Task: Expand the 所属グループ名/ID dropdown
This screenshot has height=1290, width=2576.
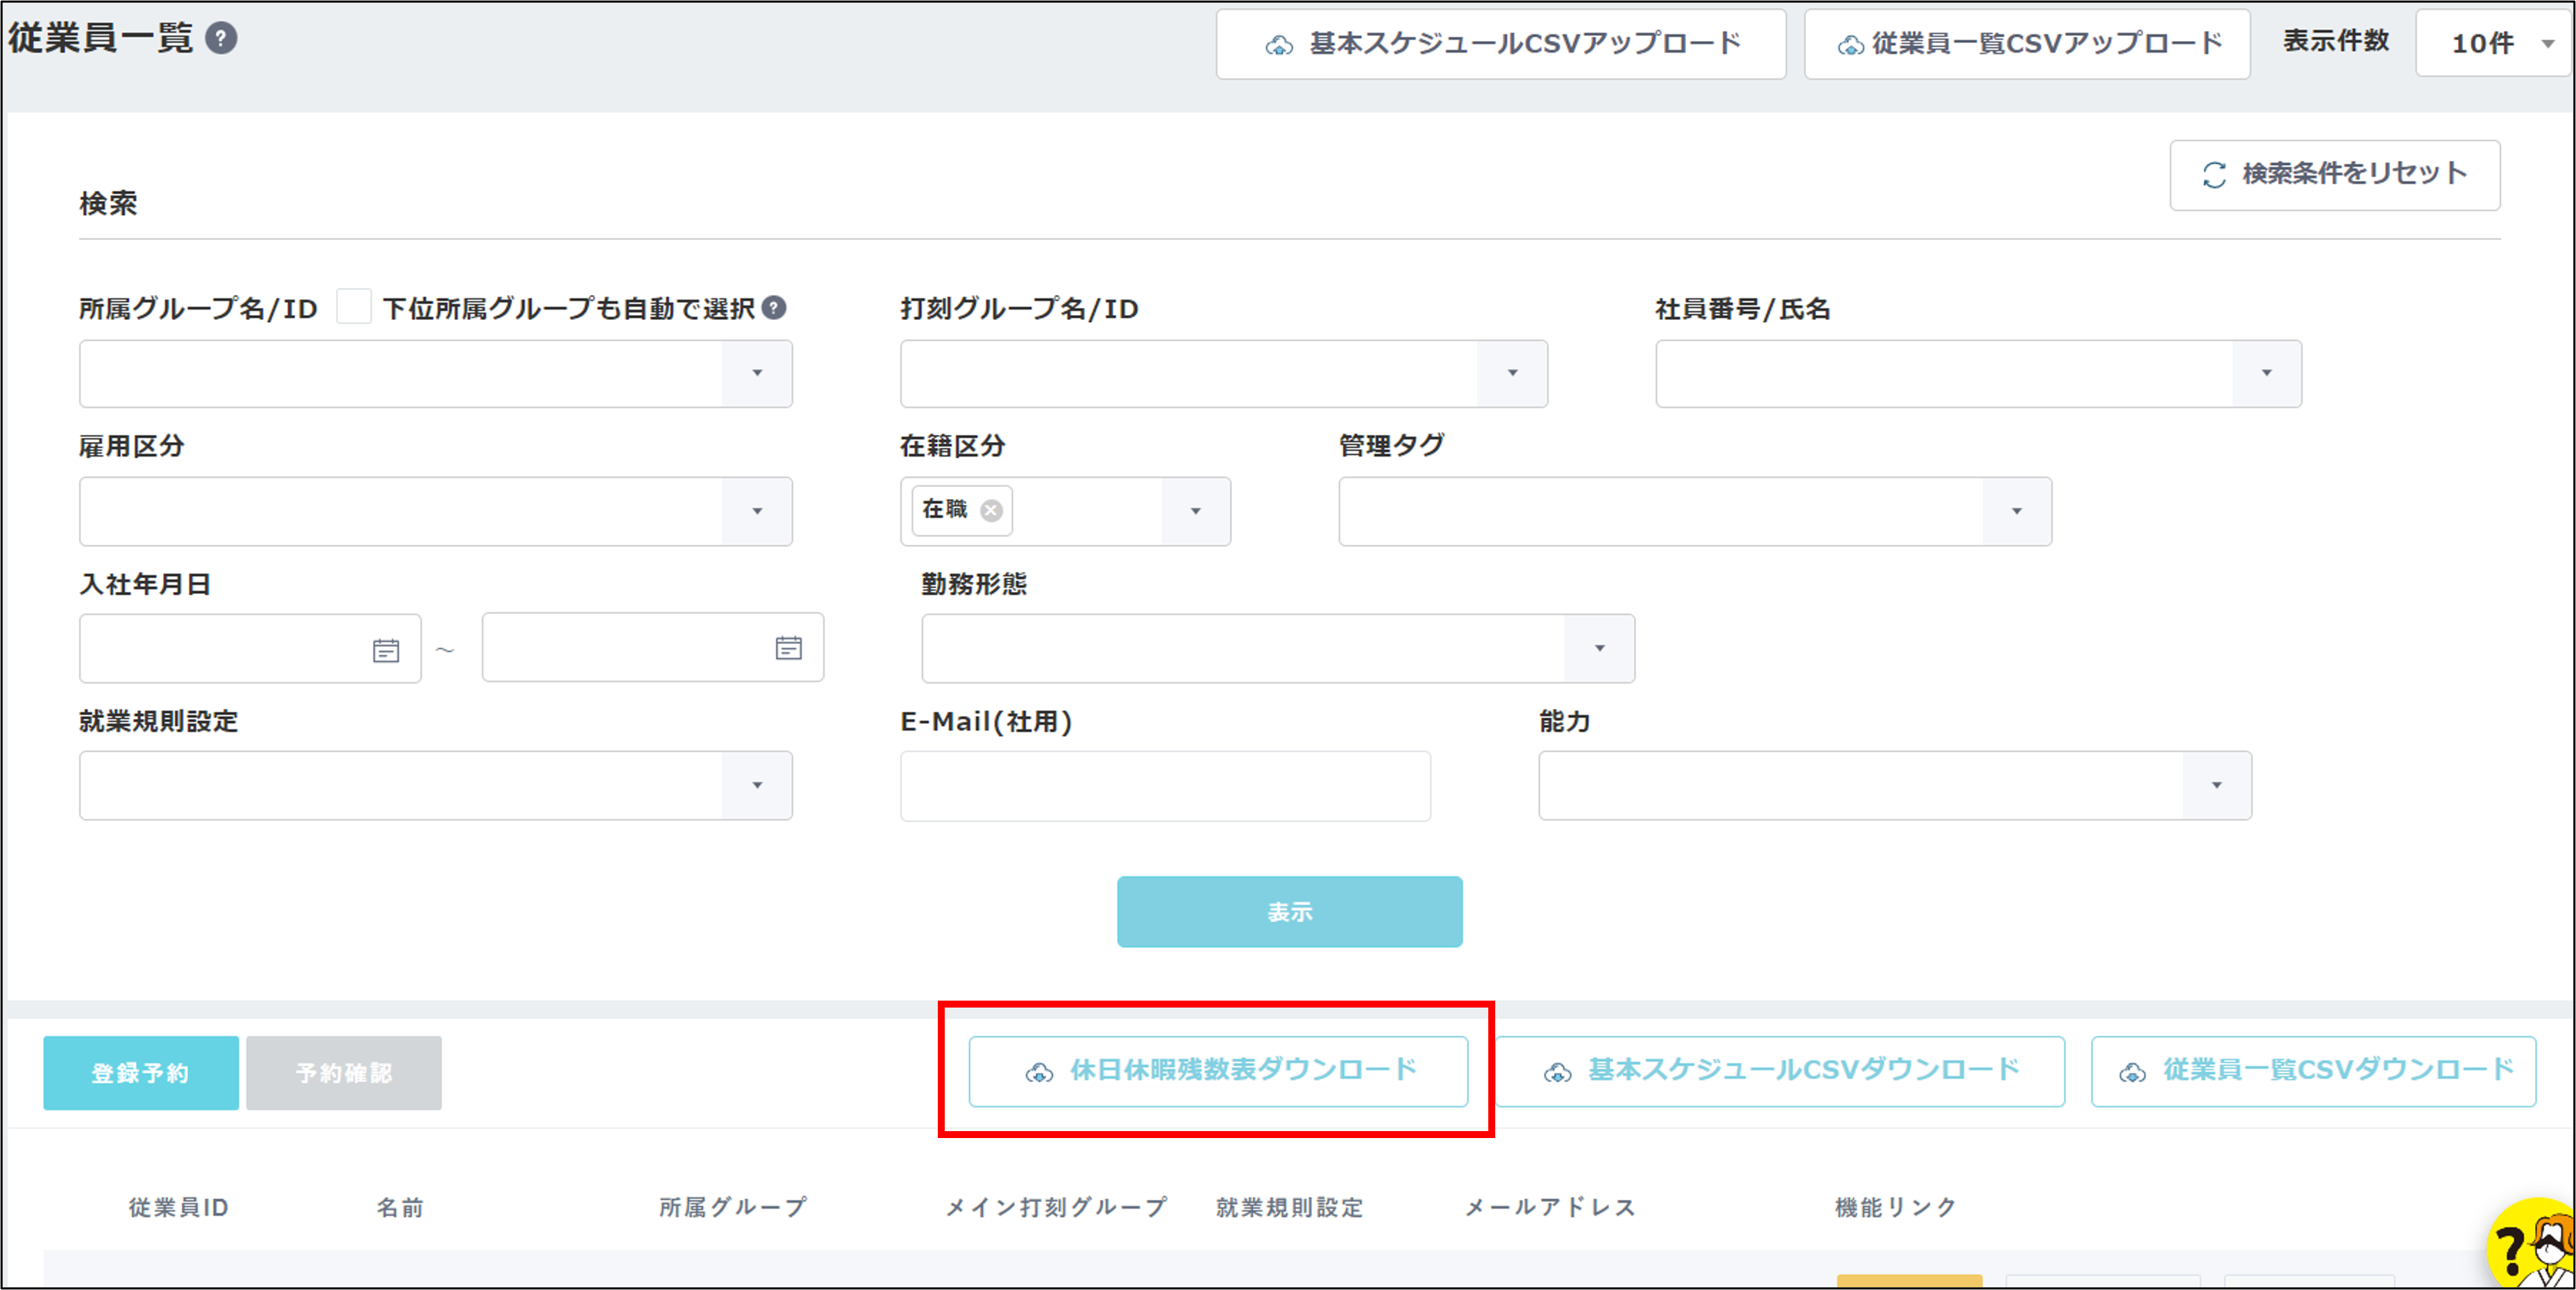Action: coord(757,373)
